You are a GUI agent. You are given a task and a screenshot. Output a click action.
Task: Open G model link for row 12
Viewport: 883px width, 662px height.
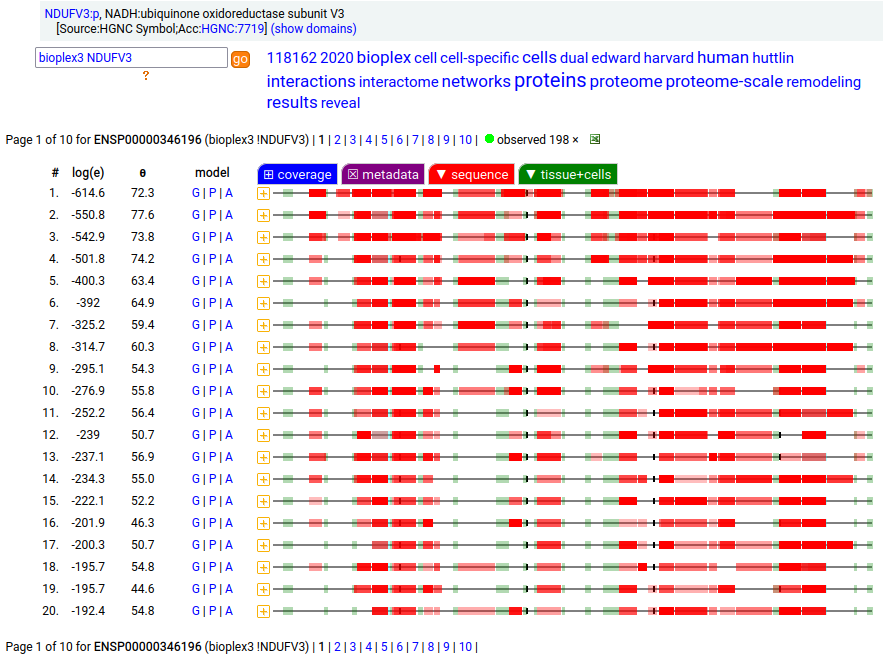[x=196, y=435]
